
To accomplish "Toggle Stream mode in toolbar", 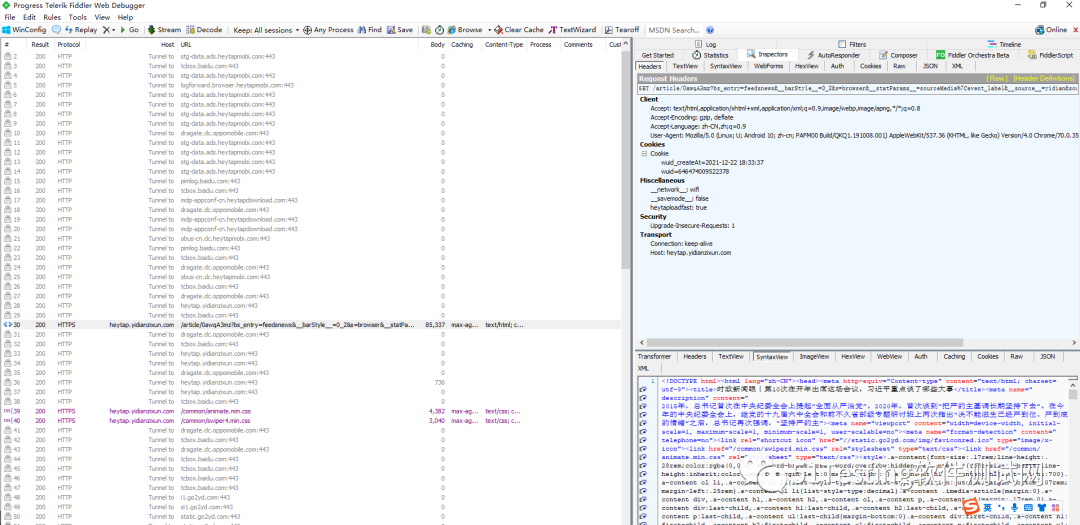I will [164, 30].
